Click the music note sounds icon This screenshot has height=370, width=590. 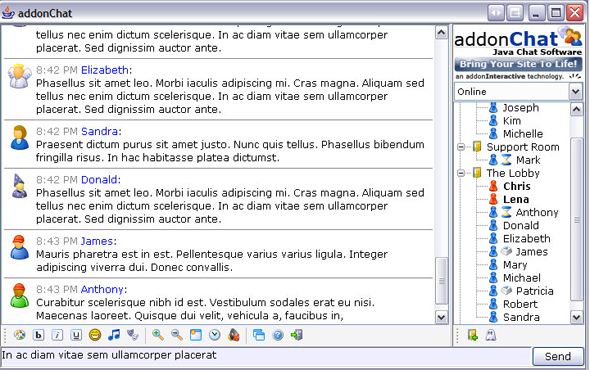tap(114, 335)
